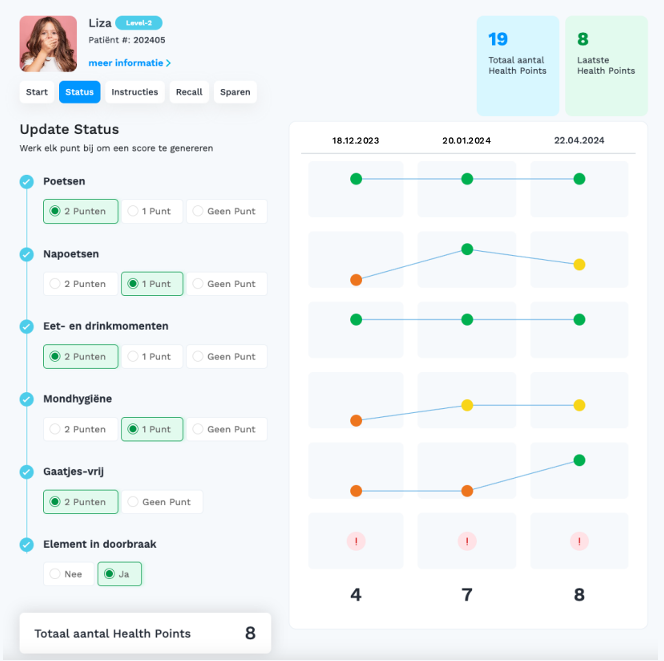Click the Napoetsen step checkmark icon
This screenshot has height=661, width=664.
coord(27,254)
